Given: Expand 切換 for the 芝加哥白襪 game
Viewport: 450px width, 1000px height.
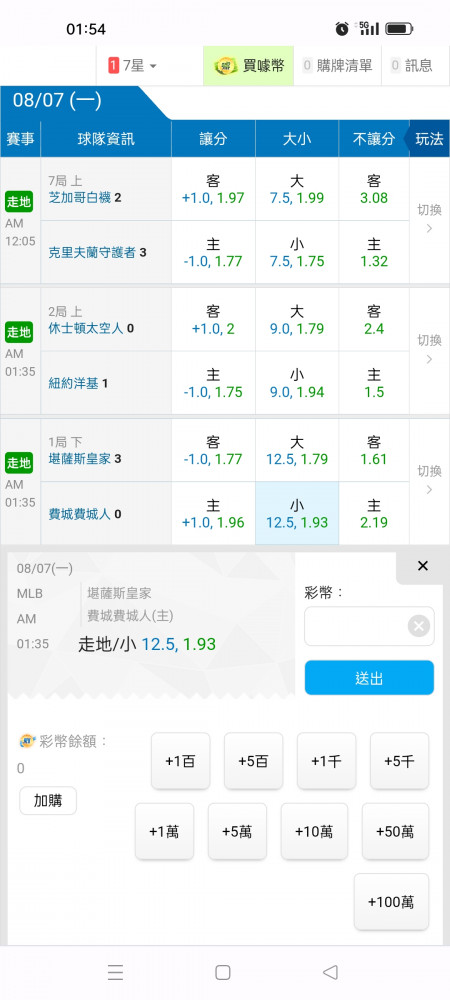Looking at the screenshot, I should (x=429, y=219).
